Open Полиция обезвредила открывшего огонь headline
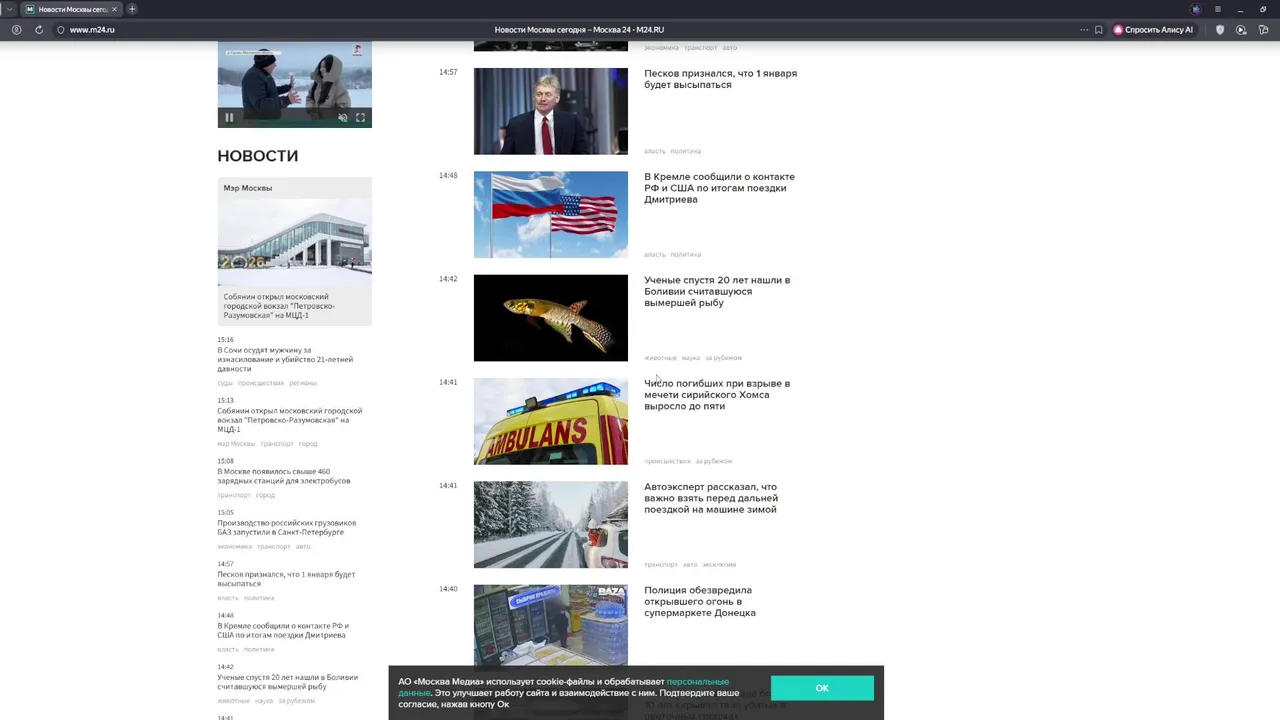Image resolution: width=1280 pixels, height=720 pixels. [700, 601]
